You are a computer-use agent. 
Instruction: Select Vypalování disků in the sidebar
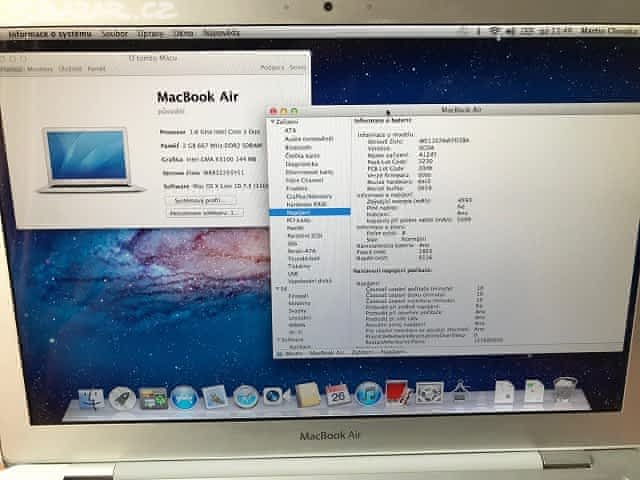click(310, 281)
